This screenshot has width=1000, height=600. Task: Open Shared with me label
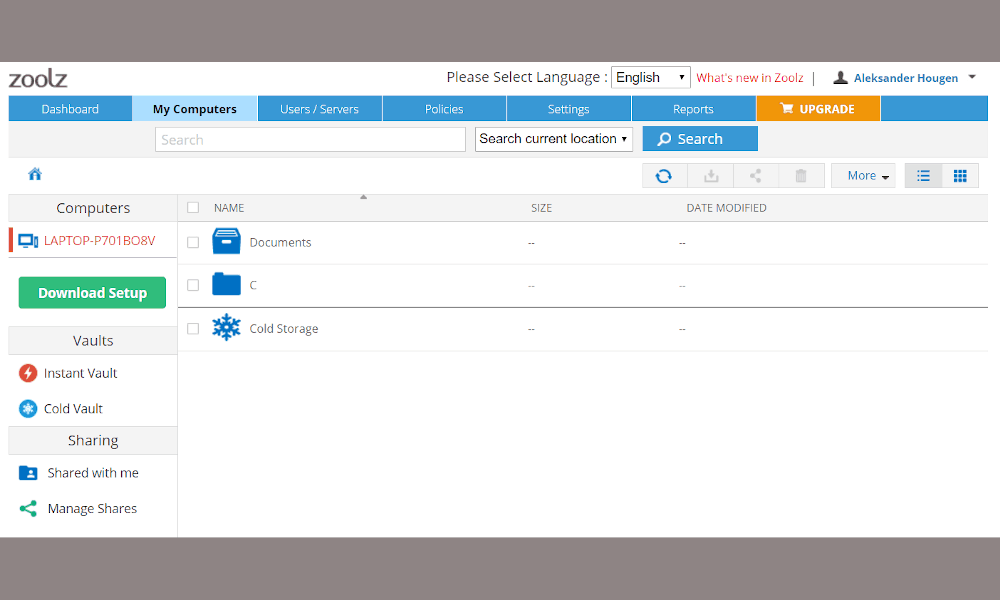coord(93,473)
